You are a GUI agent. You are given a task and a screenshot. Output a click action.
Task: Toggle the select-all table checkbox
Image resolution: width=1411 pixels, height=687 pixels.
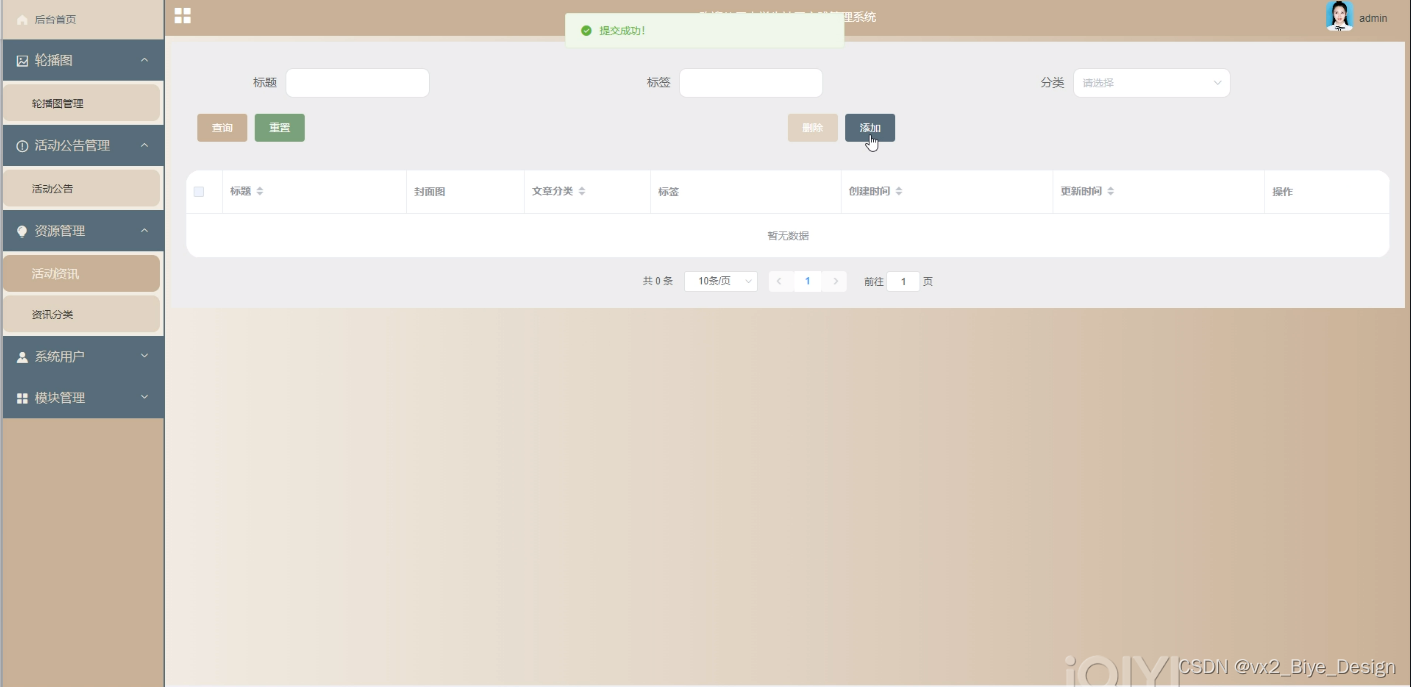(199, 192)
